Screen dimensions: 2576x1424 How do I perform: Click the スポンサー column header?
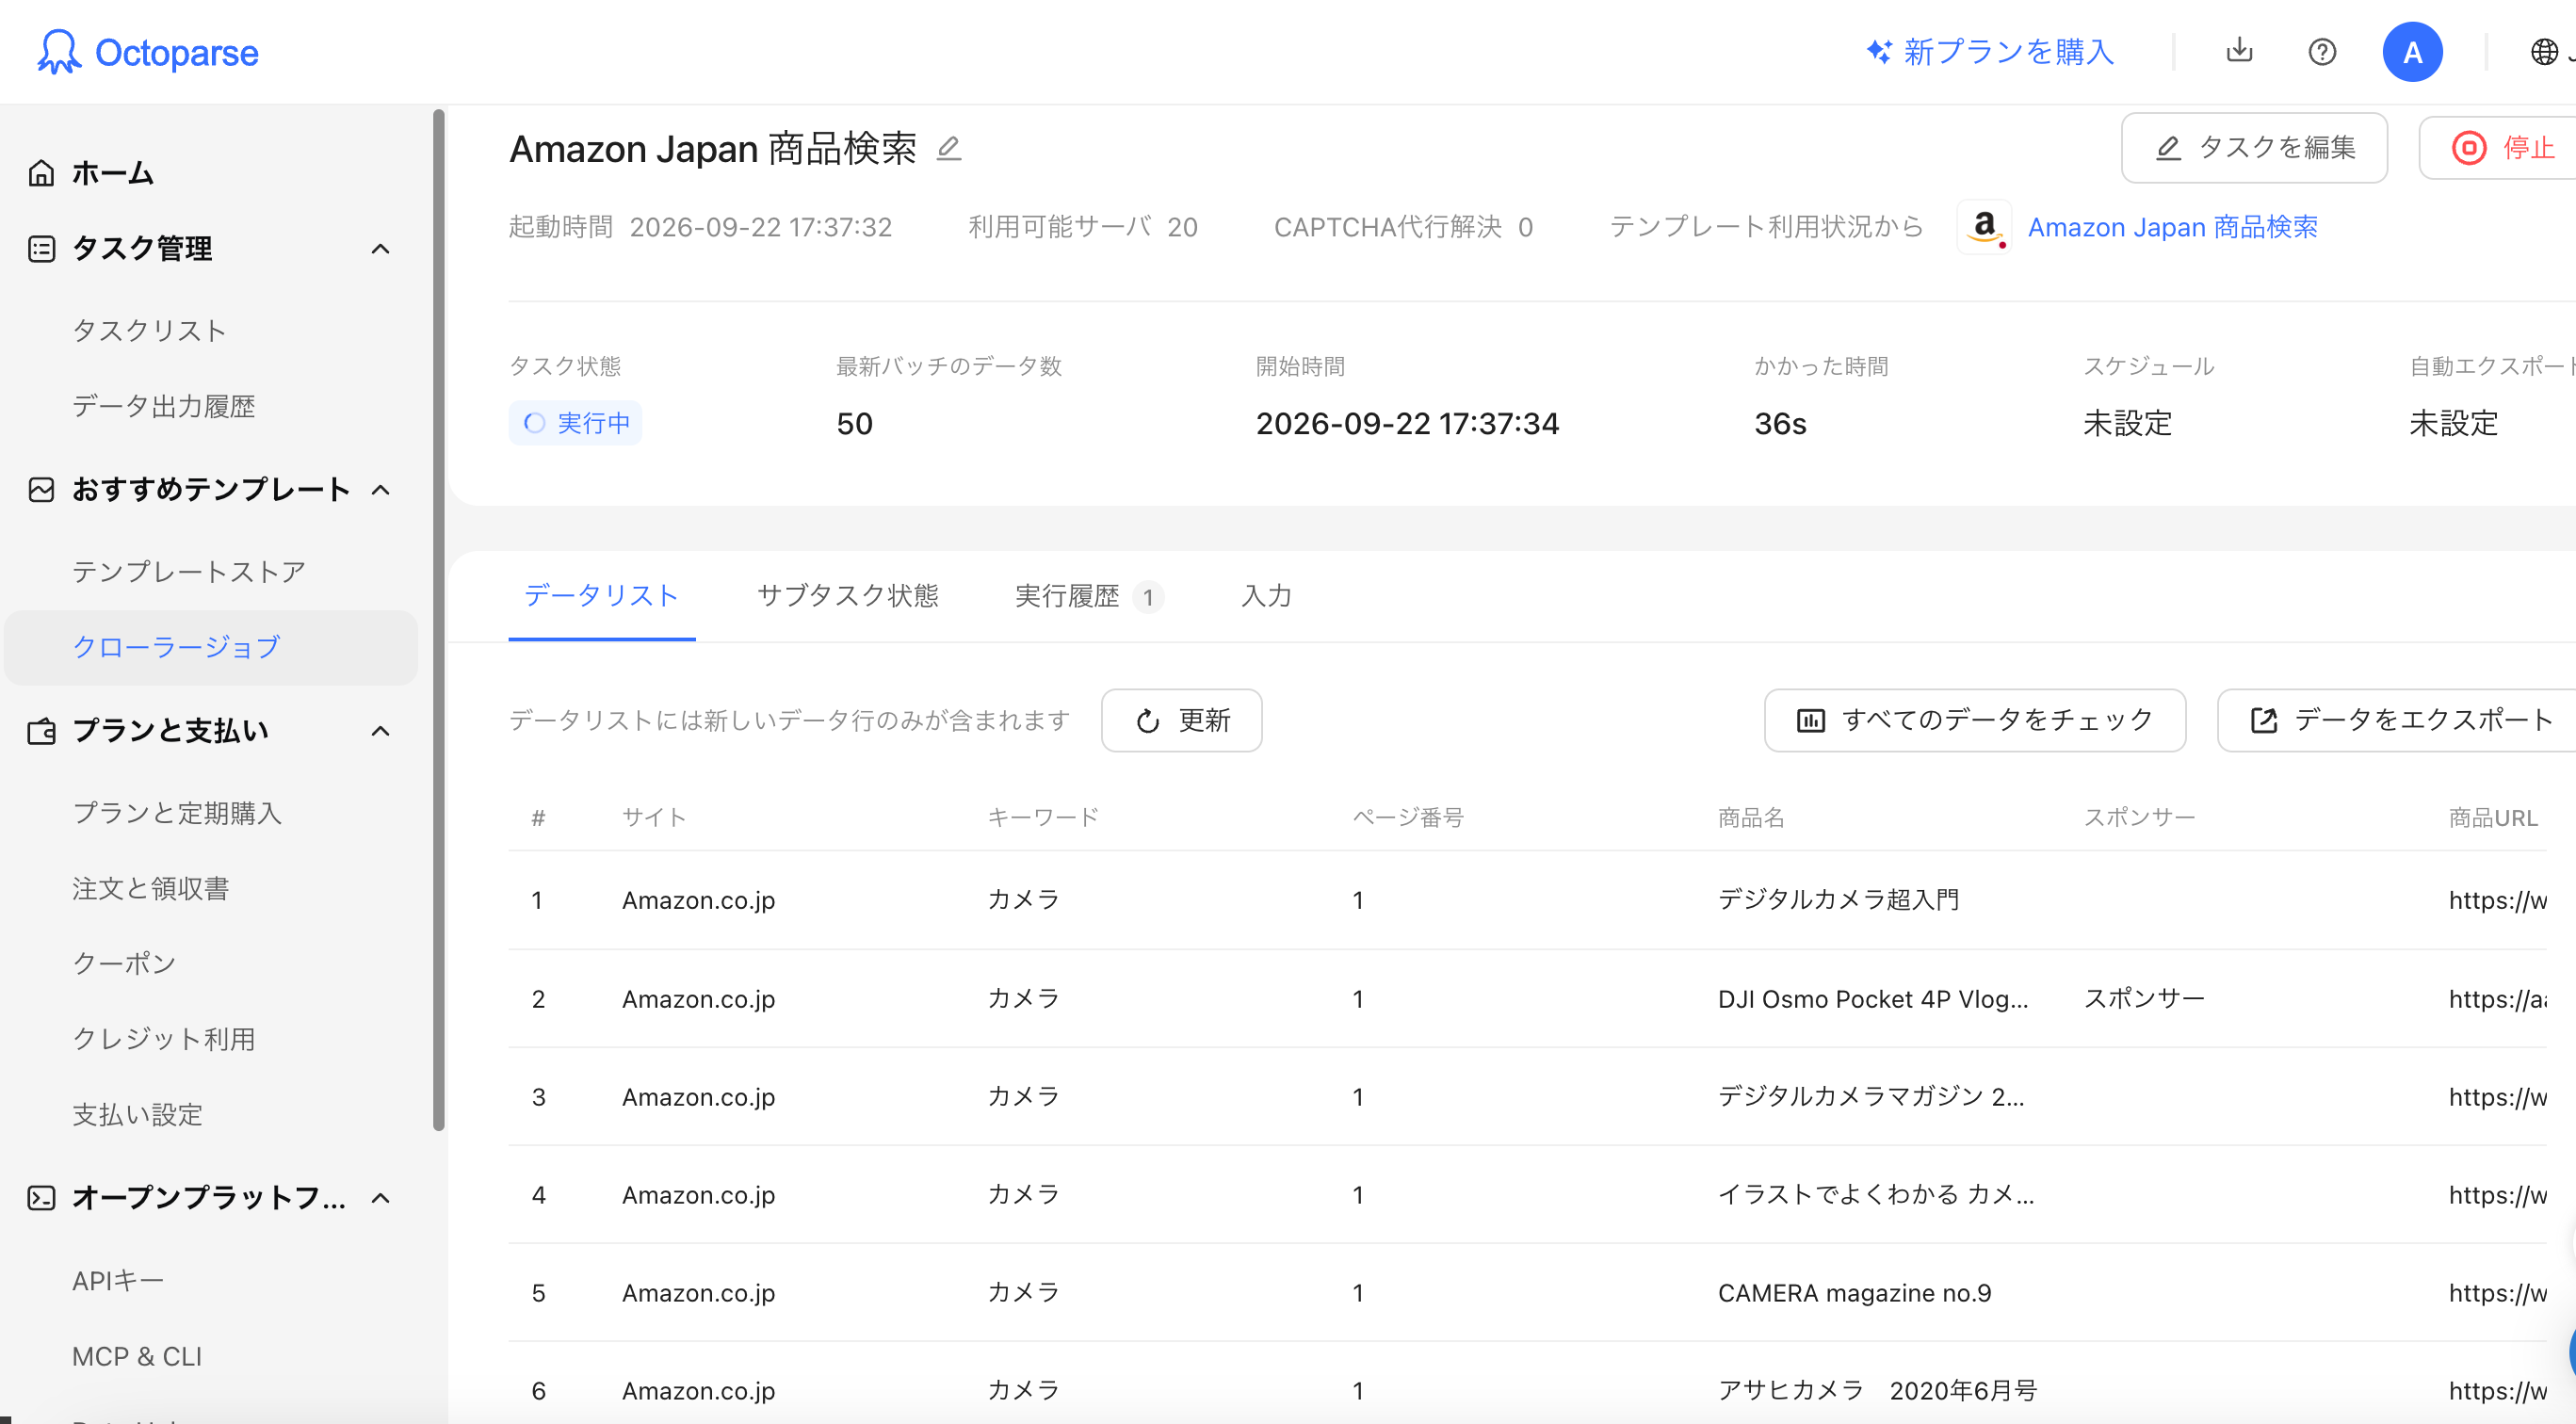point(2139,817)
